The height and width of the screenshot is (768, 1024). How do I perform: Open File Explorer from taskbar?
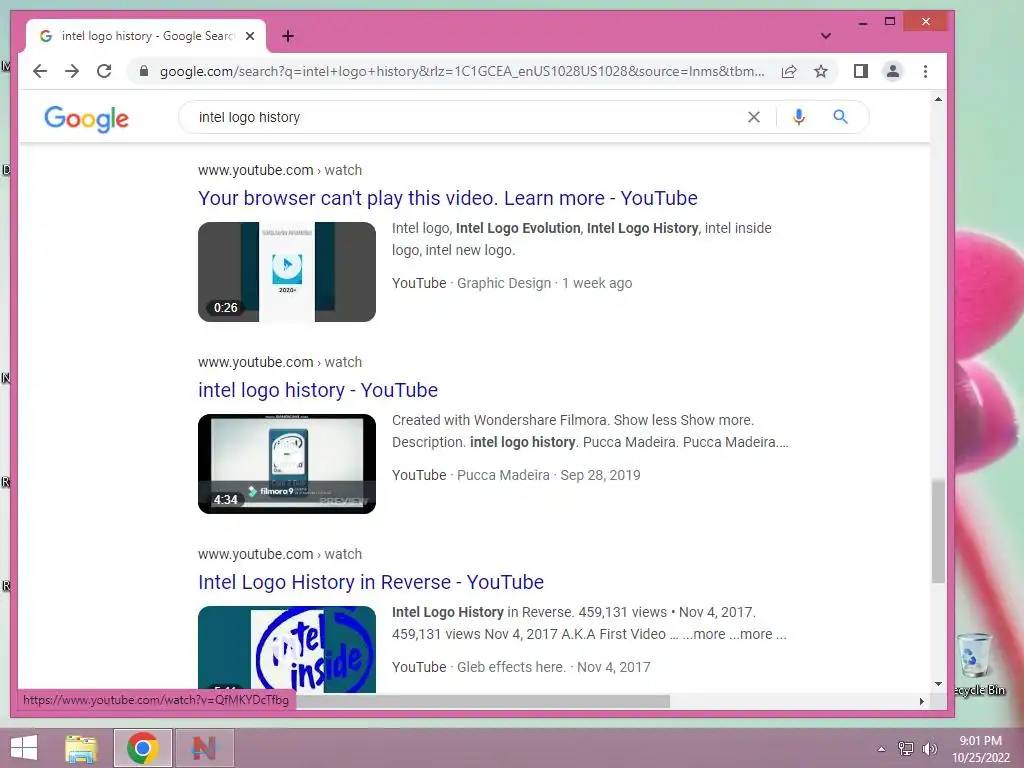[81, 748]
